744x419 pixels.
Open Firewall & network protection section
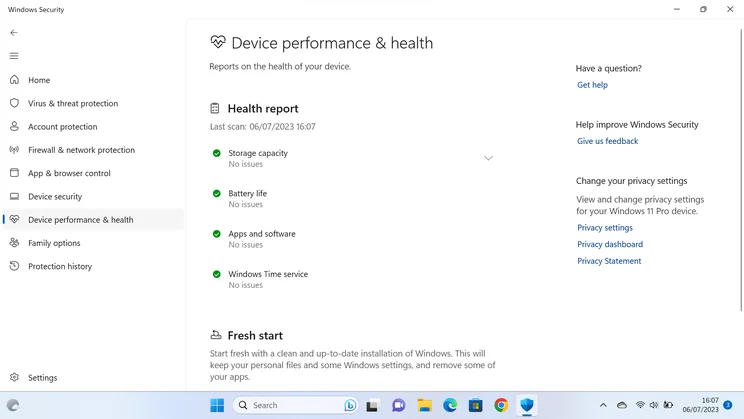pos(93,149)
